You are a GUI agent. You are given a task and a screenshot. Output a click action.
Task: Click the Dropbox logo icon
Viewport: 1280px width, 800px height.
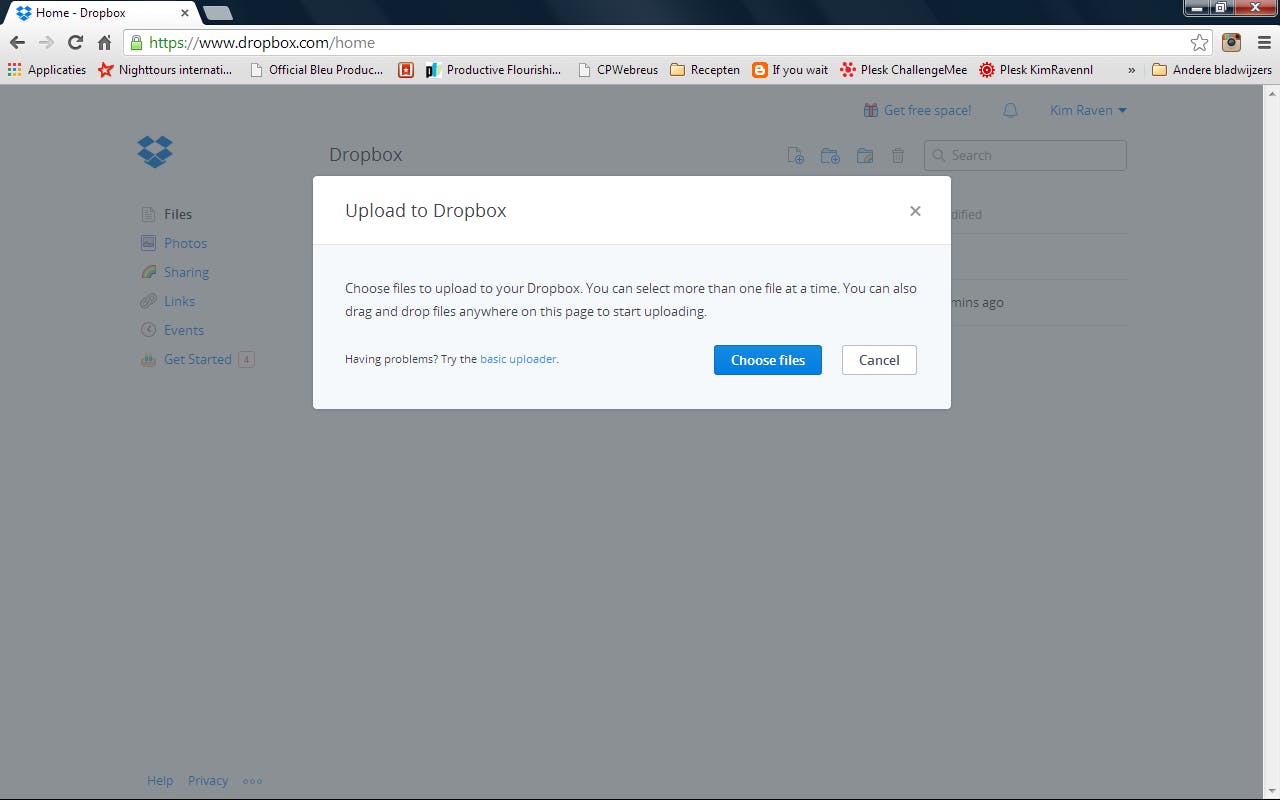(x=155, y=151)
